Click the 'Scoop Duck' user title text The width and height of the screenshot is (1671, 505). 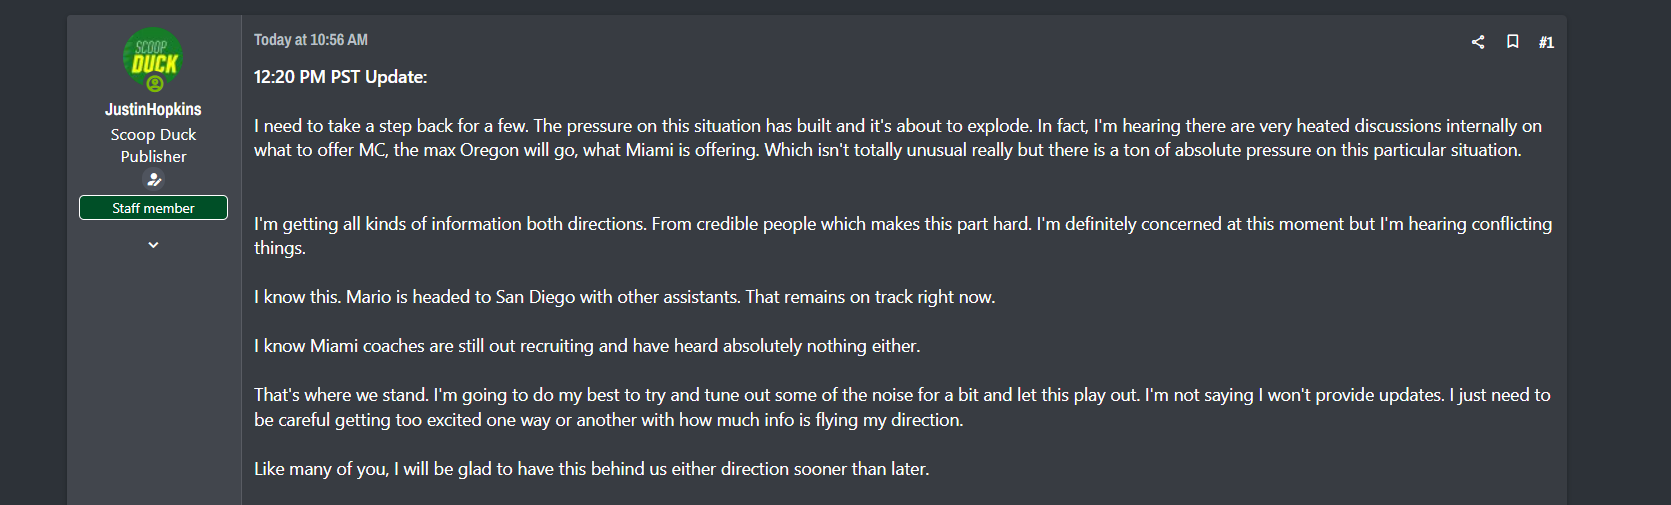pyautogui.click(x=153, y=134)
